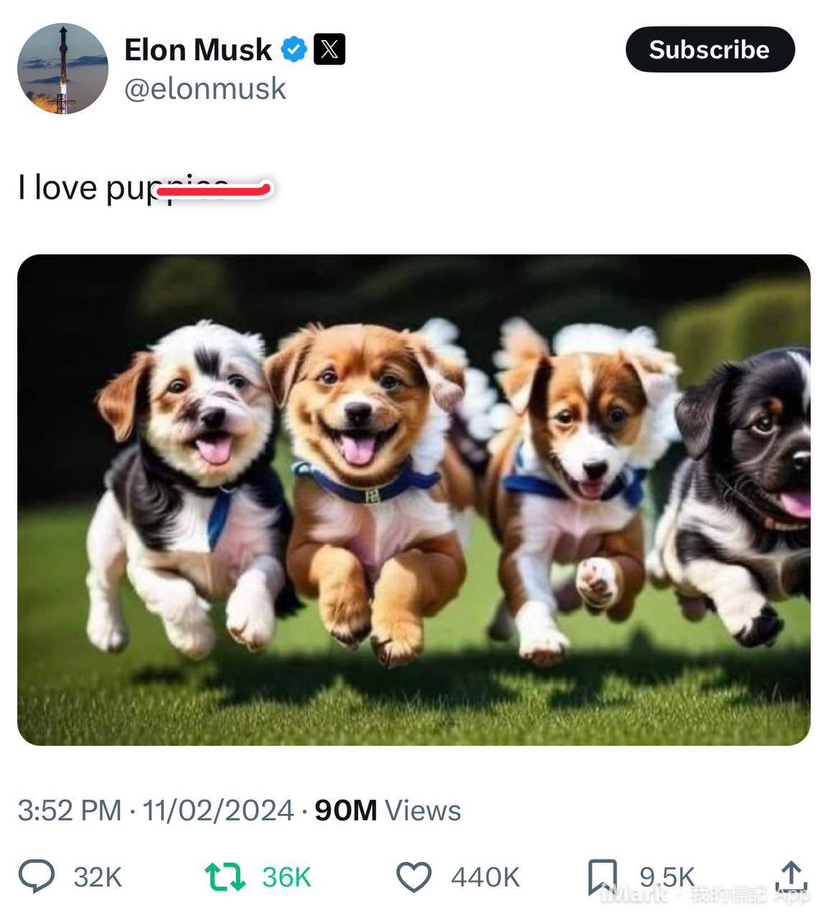
Task: Open the Elon Musk display name
Action: click(198, 49)
